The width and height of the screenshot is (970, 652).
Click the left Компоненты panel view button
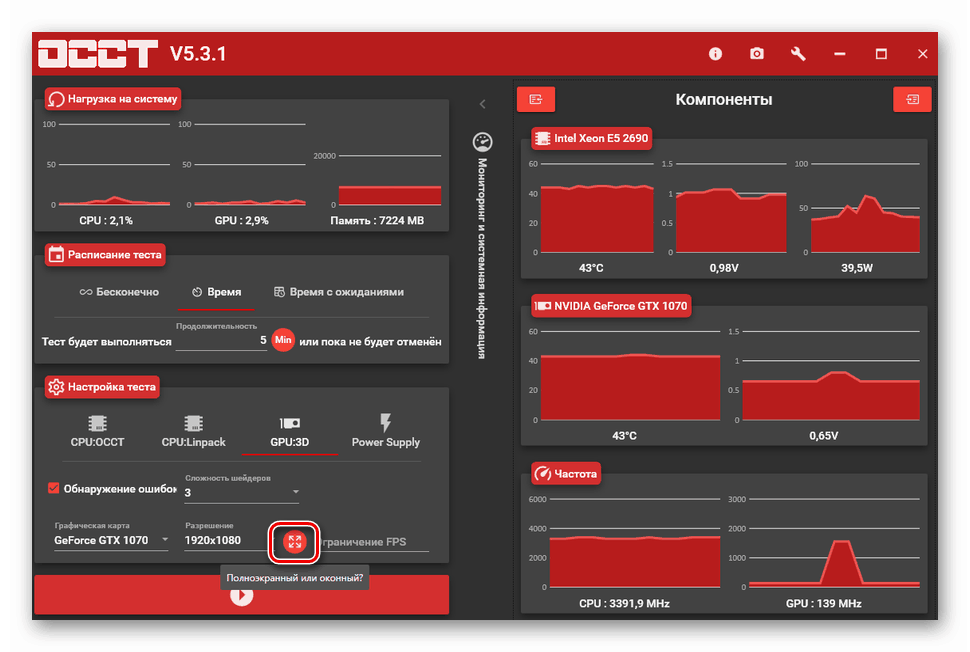(x=536, y=100)
